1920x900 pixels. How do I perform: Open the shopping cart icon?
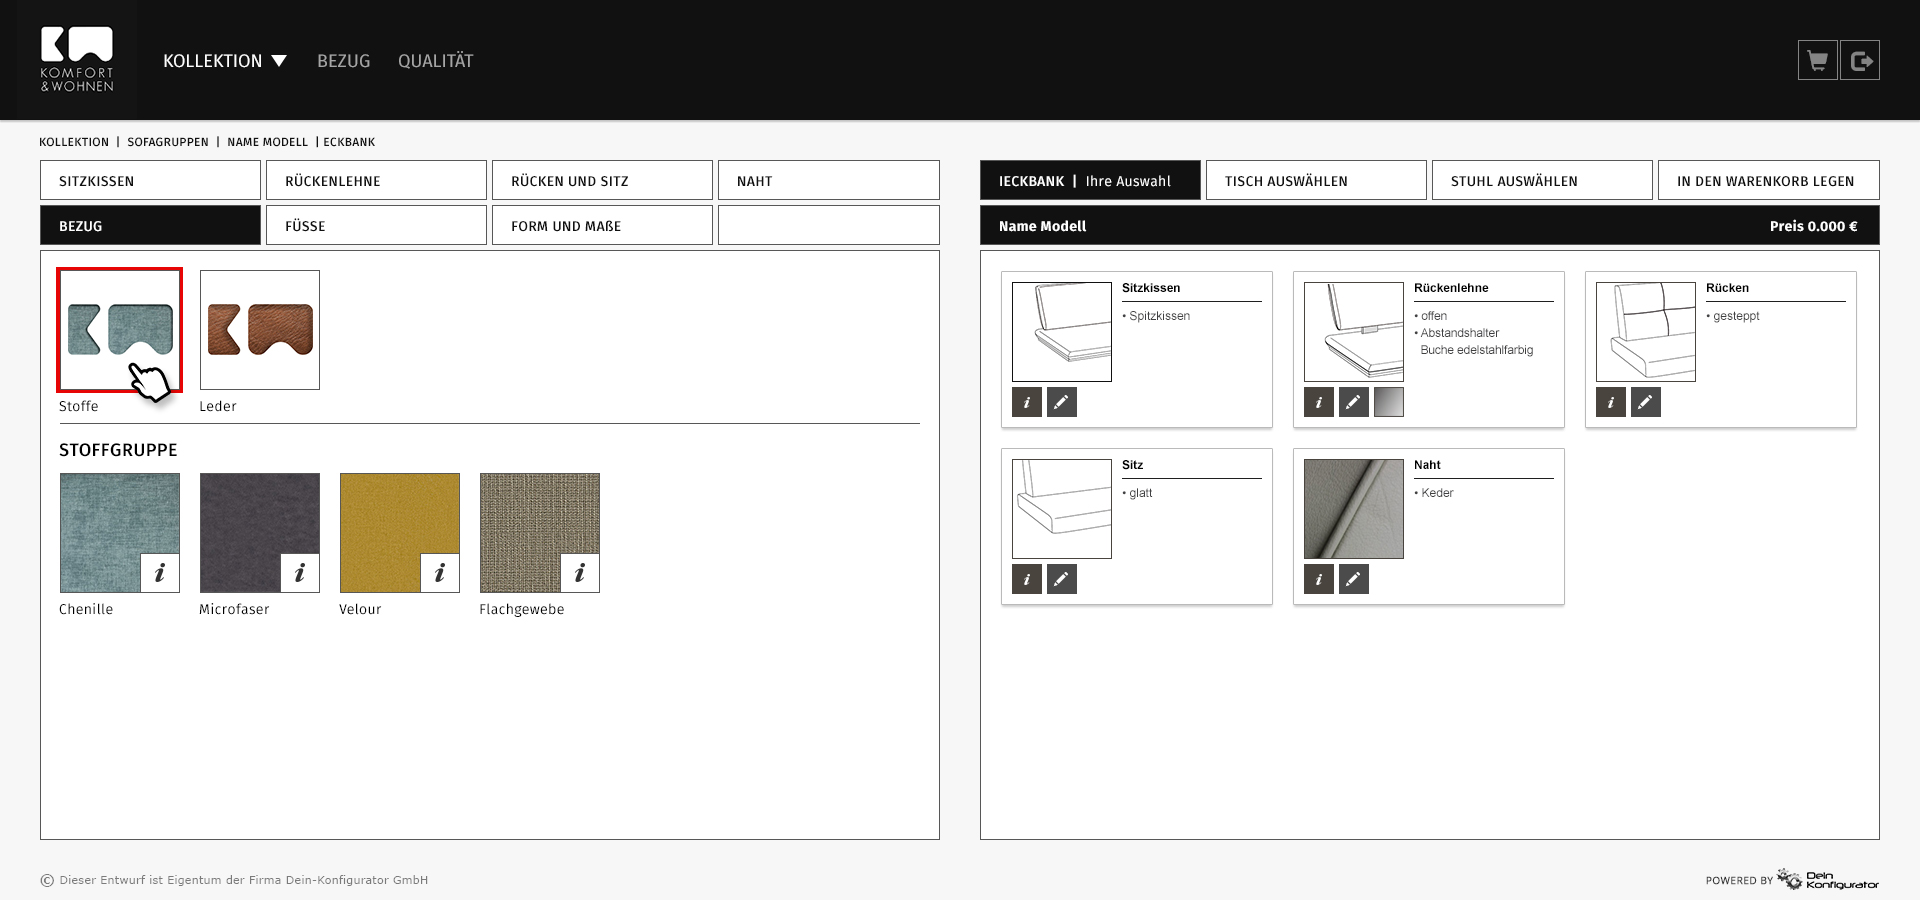pos(1817,61)
